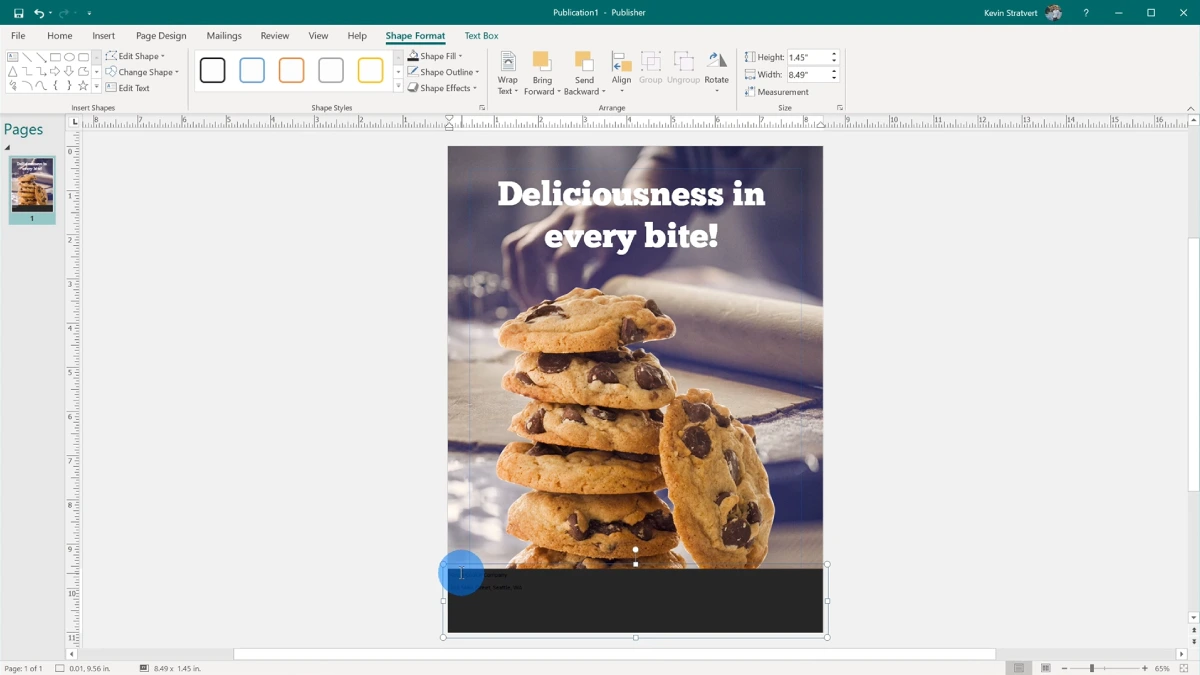
Task: Apply the blue outline shape style
Action: pos(252,70)
